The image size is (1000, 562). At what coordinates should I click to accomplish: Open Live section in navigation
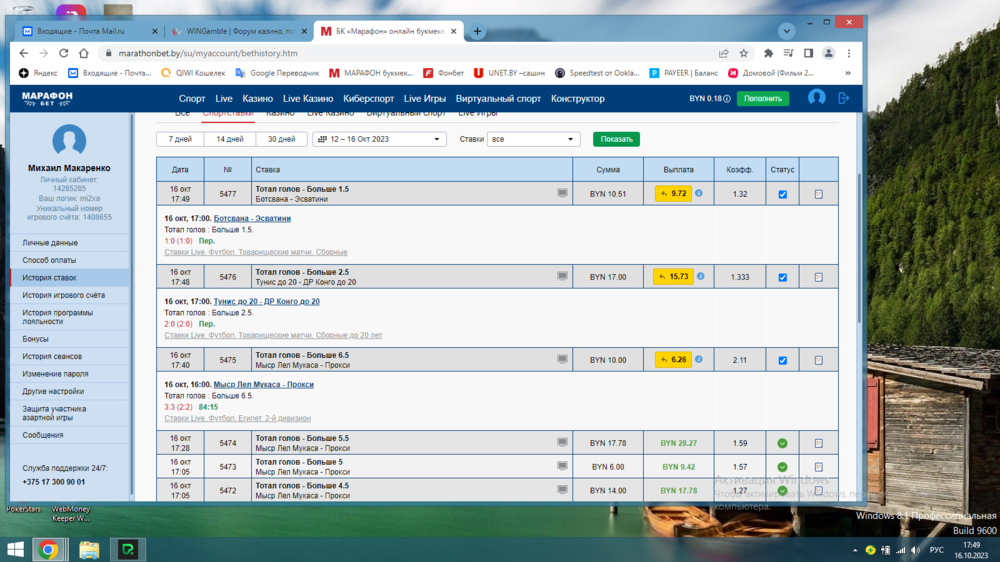[224, 99]
